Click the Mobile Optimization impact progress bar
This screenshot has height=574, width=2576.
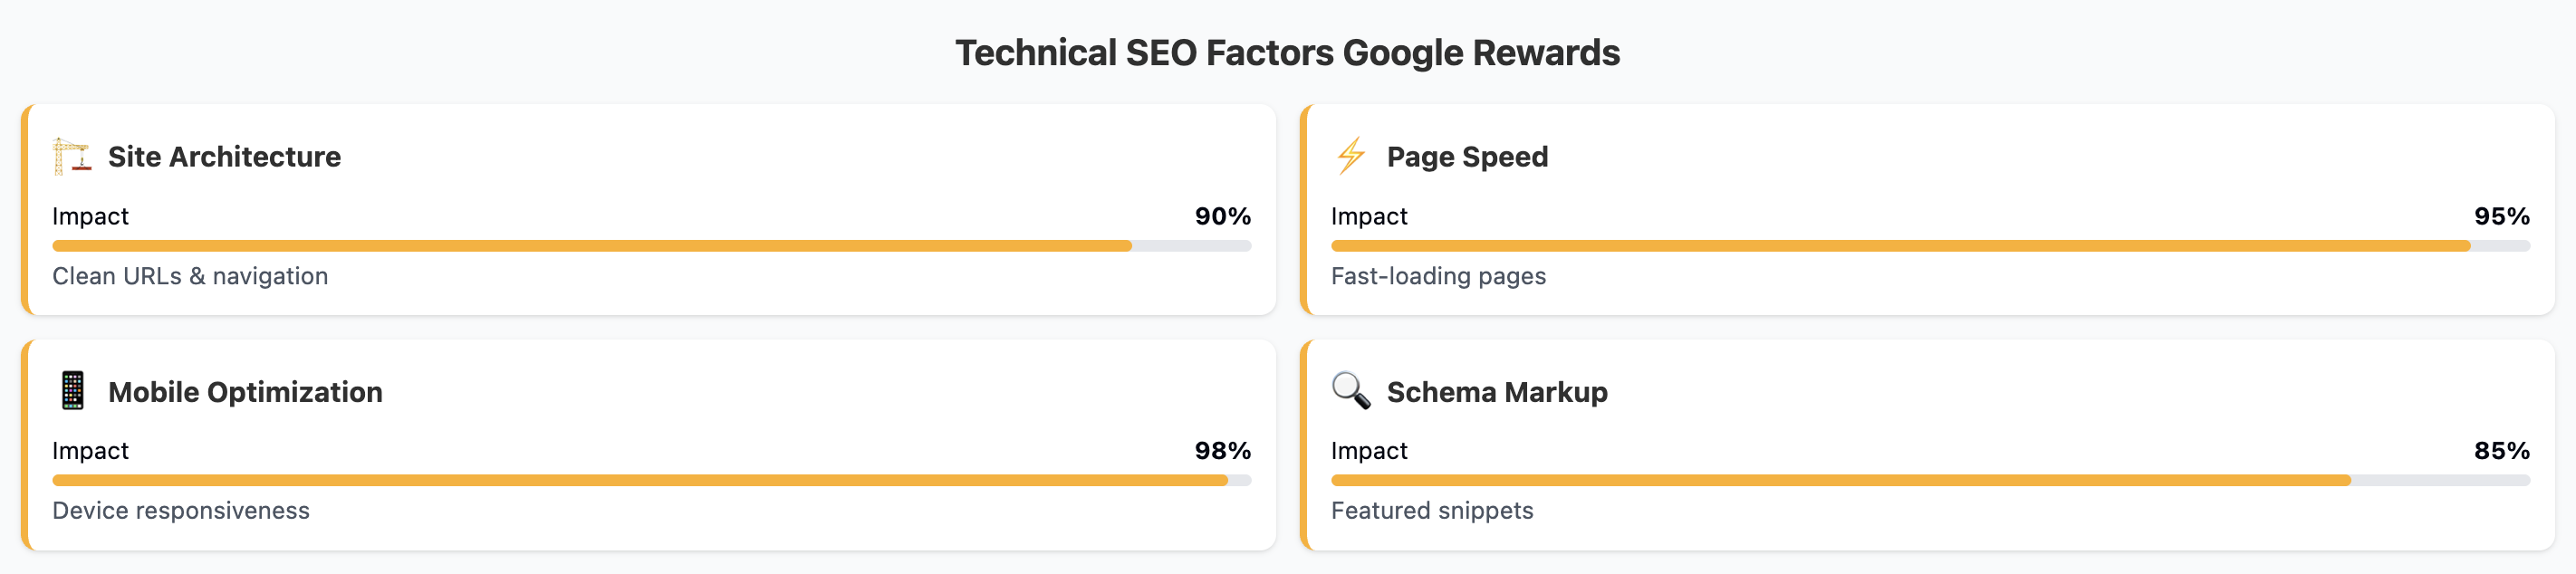[651, 481]
